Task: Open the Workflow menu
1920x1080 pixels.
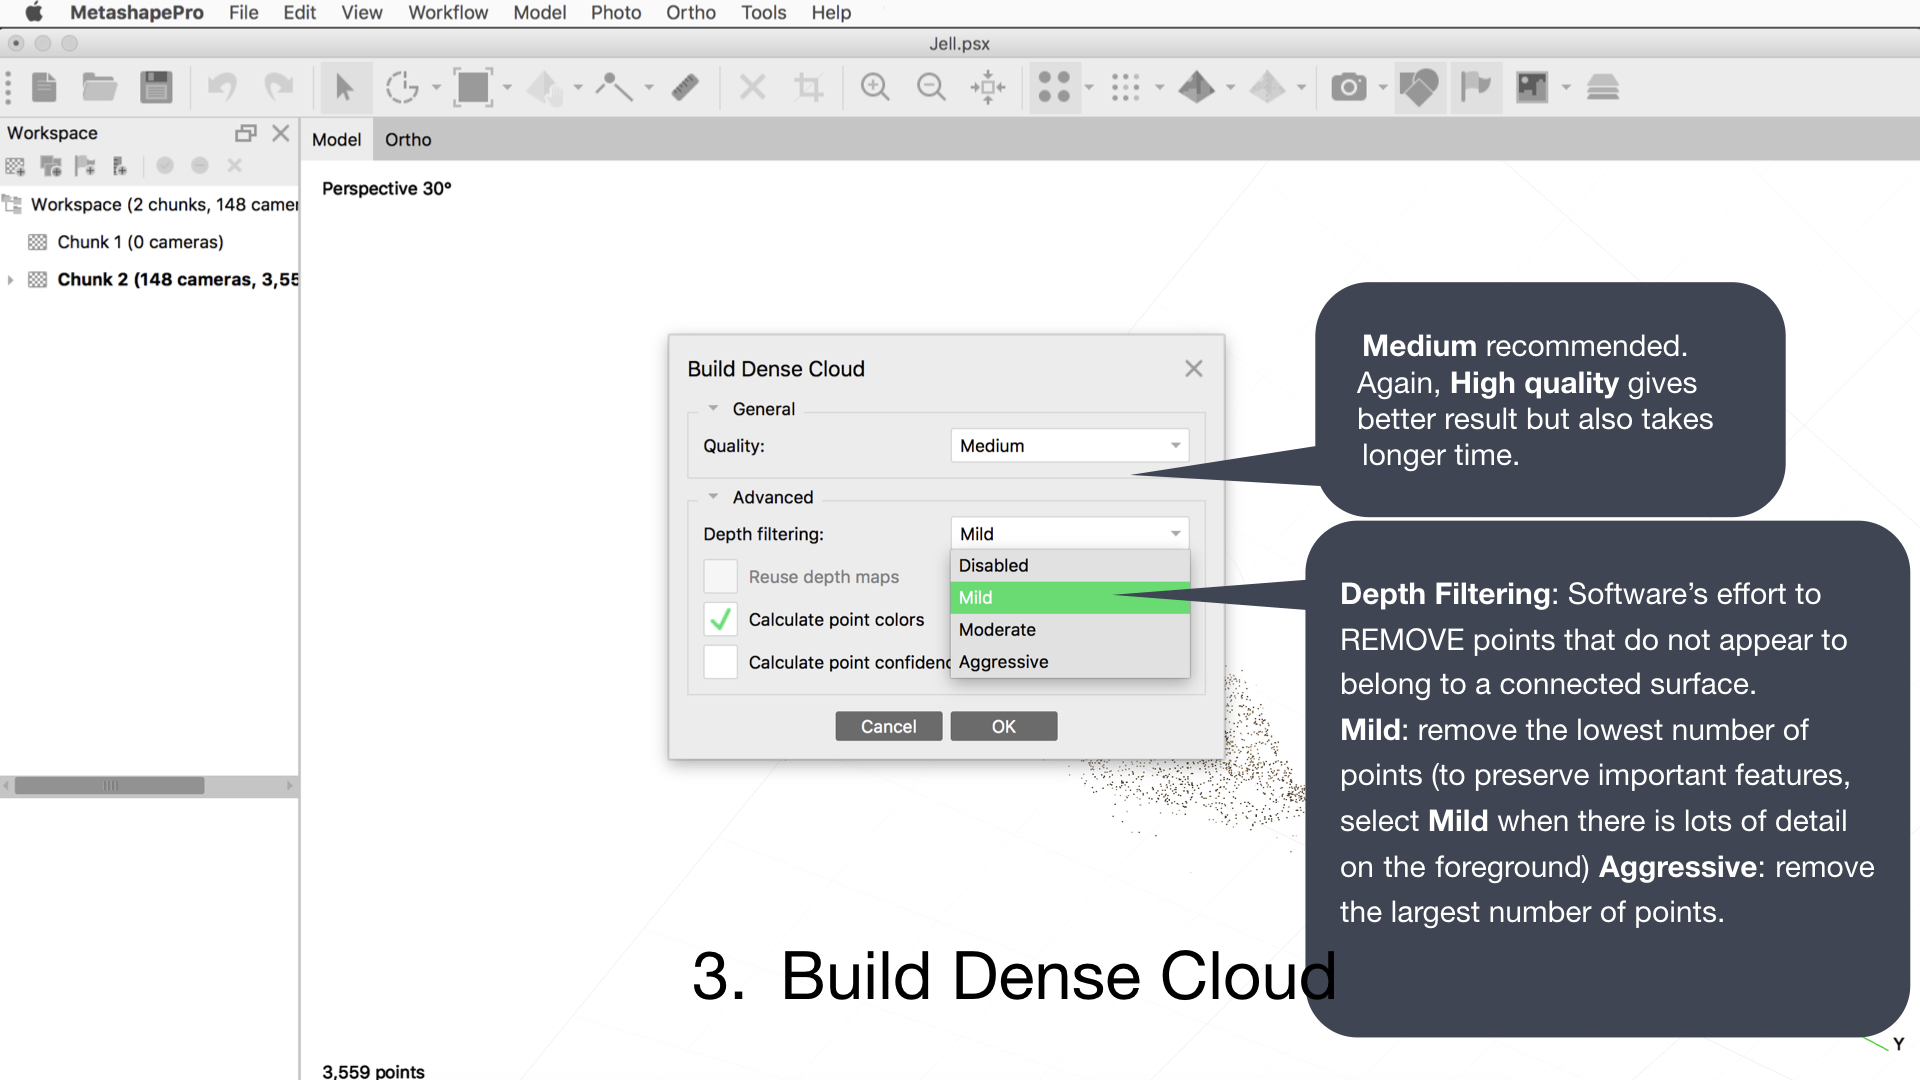Action: (447, 13)
